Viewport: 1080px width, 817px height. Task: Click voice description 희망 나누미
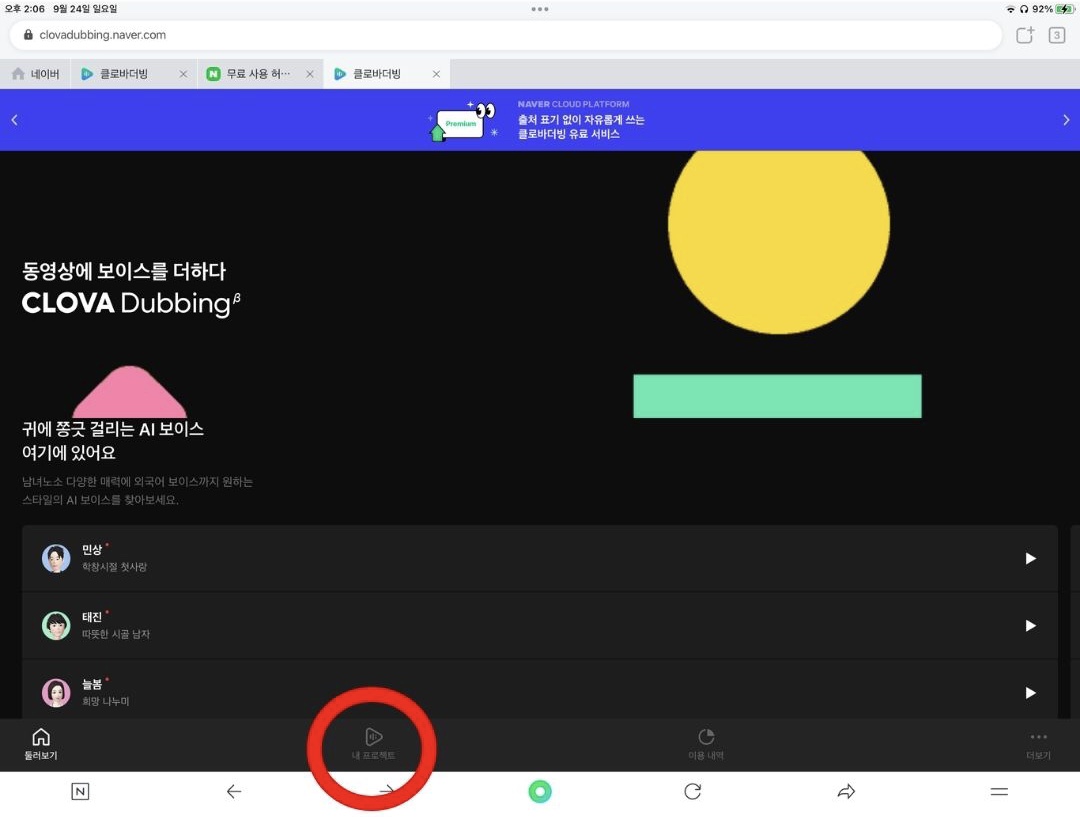[105, 701]
